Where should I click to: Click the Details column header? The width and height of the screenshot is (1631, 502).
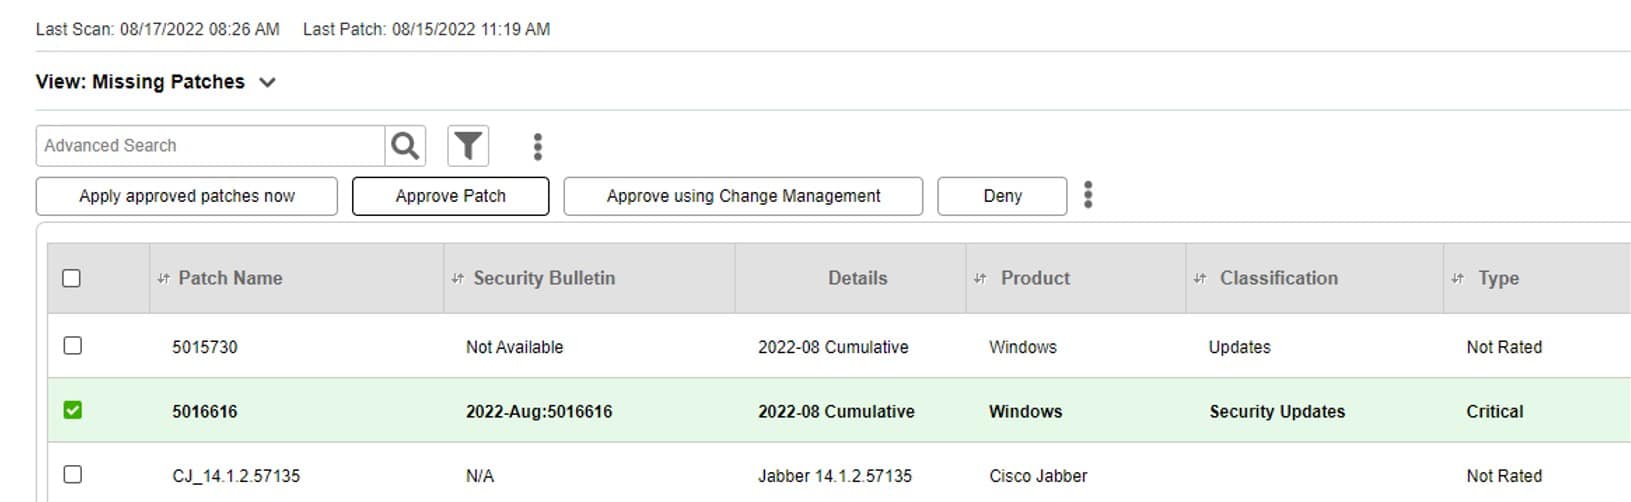[857, 278]
